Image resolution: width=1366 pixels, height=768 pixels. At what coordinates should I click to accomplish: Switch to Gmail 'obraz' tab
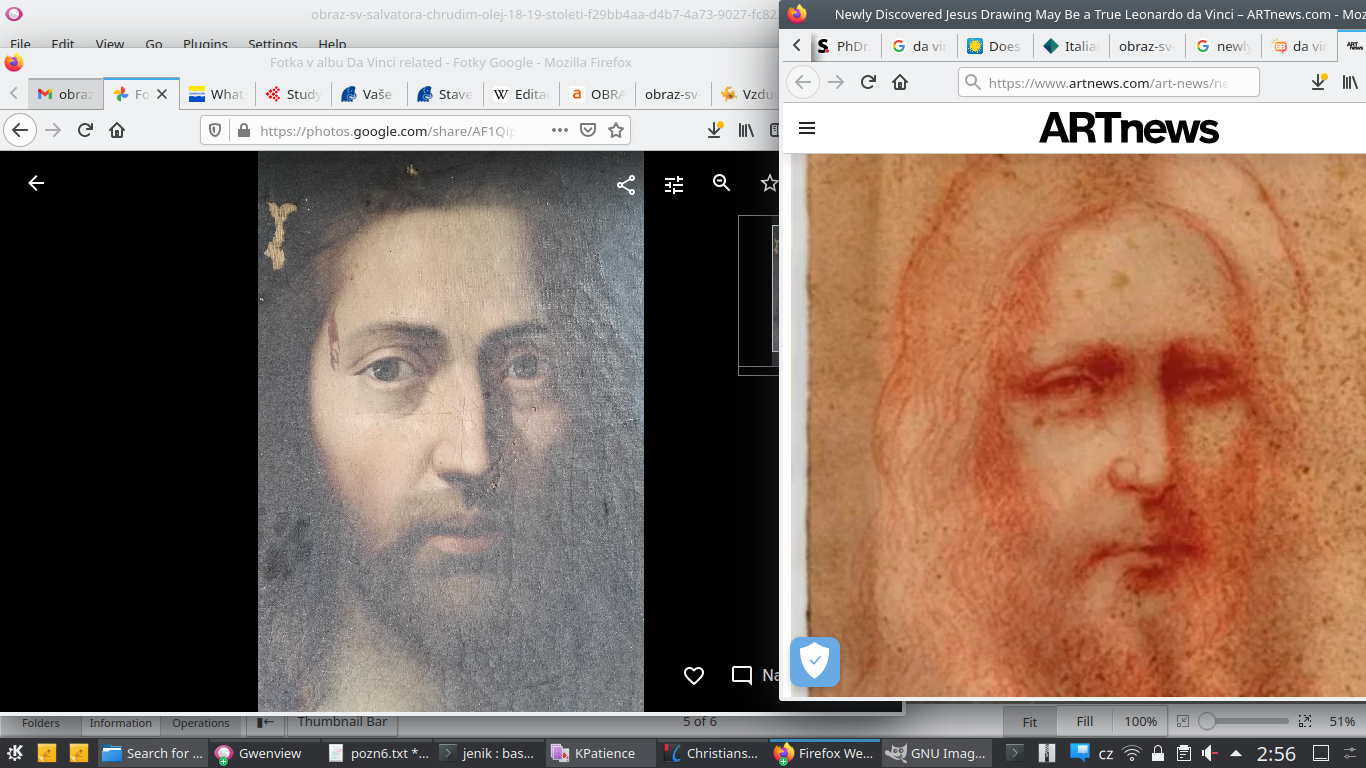pyautogui.click(x=65, y=94)
